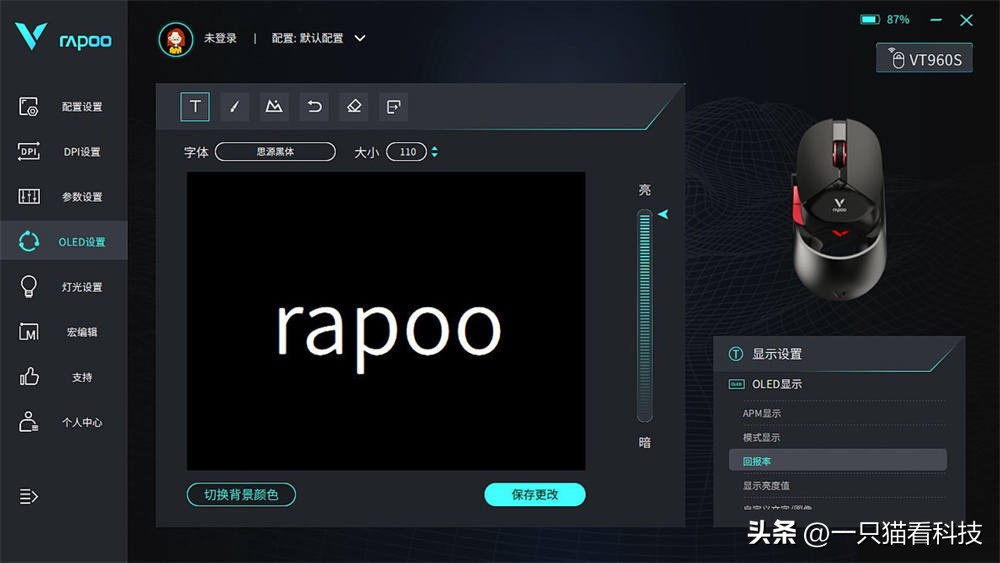Click the brightness slider track

[645, 316]
